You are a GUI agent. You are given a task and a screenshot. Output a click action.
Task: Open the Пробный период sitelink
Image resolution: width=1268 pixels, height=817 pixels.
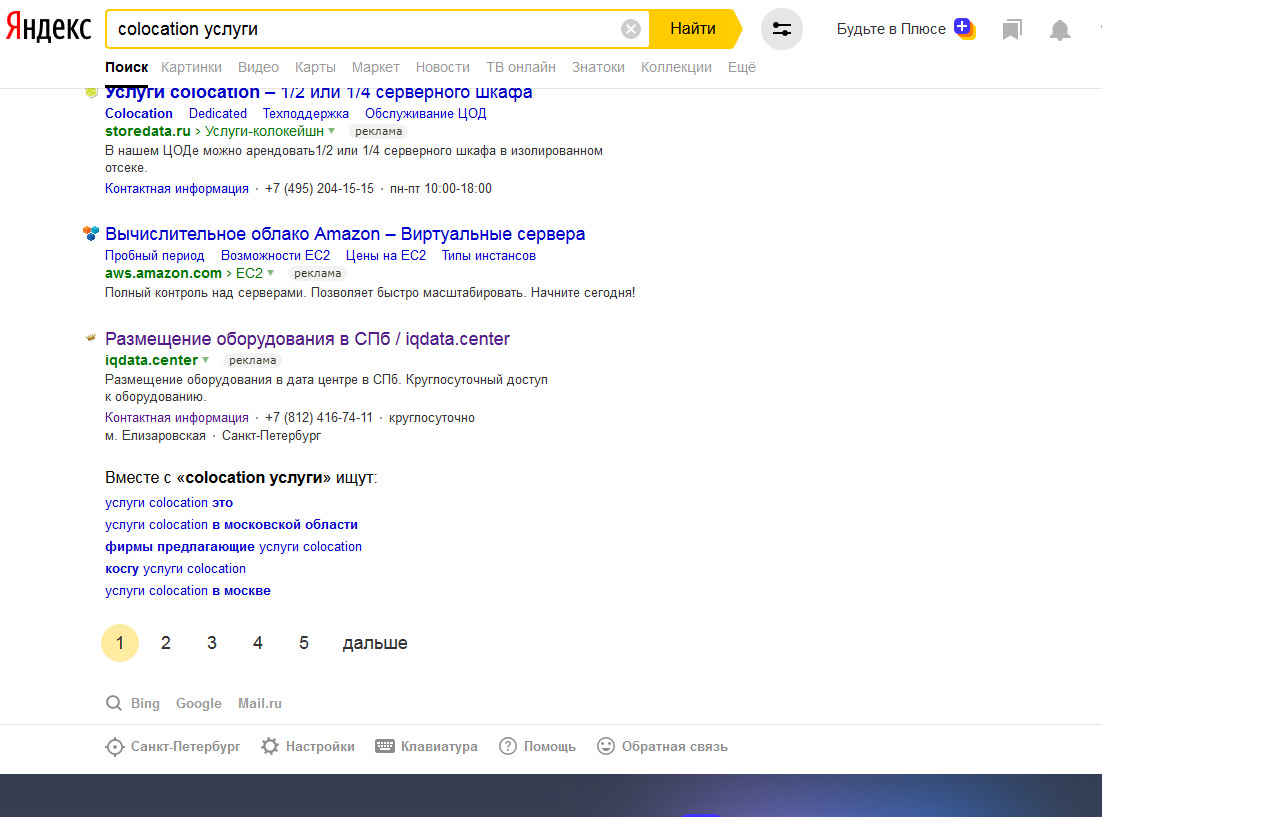point(155,255)
